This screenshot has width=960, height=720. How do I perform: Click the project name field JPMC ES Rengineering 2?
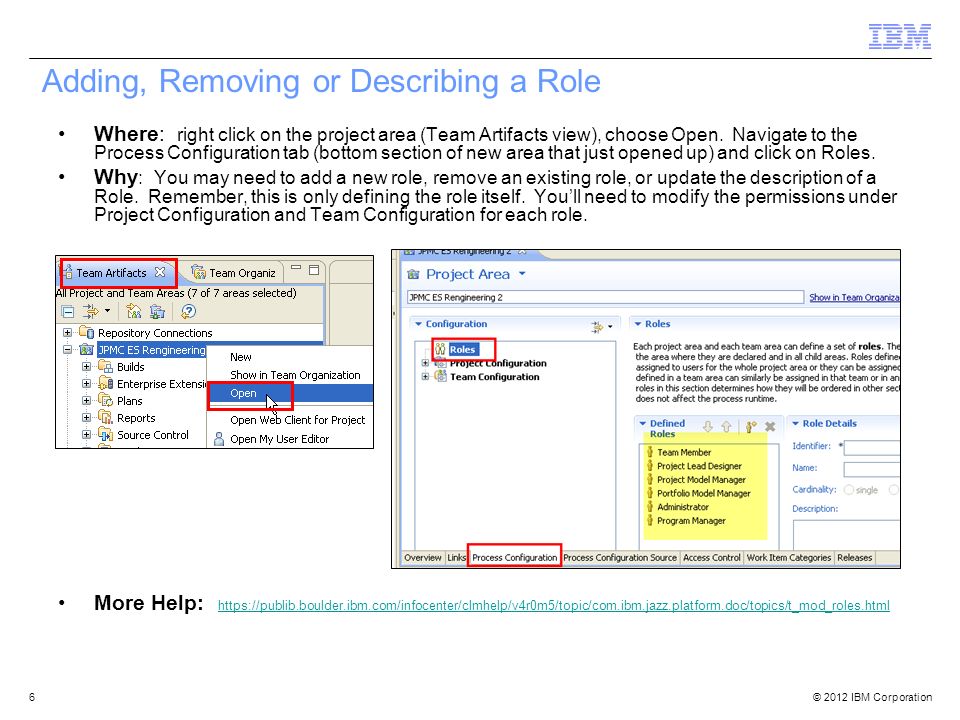pos(605,298)
